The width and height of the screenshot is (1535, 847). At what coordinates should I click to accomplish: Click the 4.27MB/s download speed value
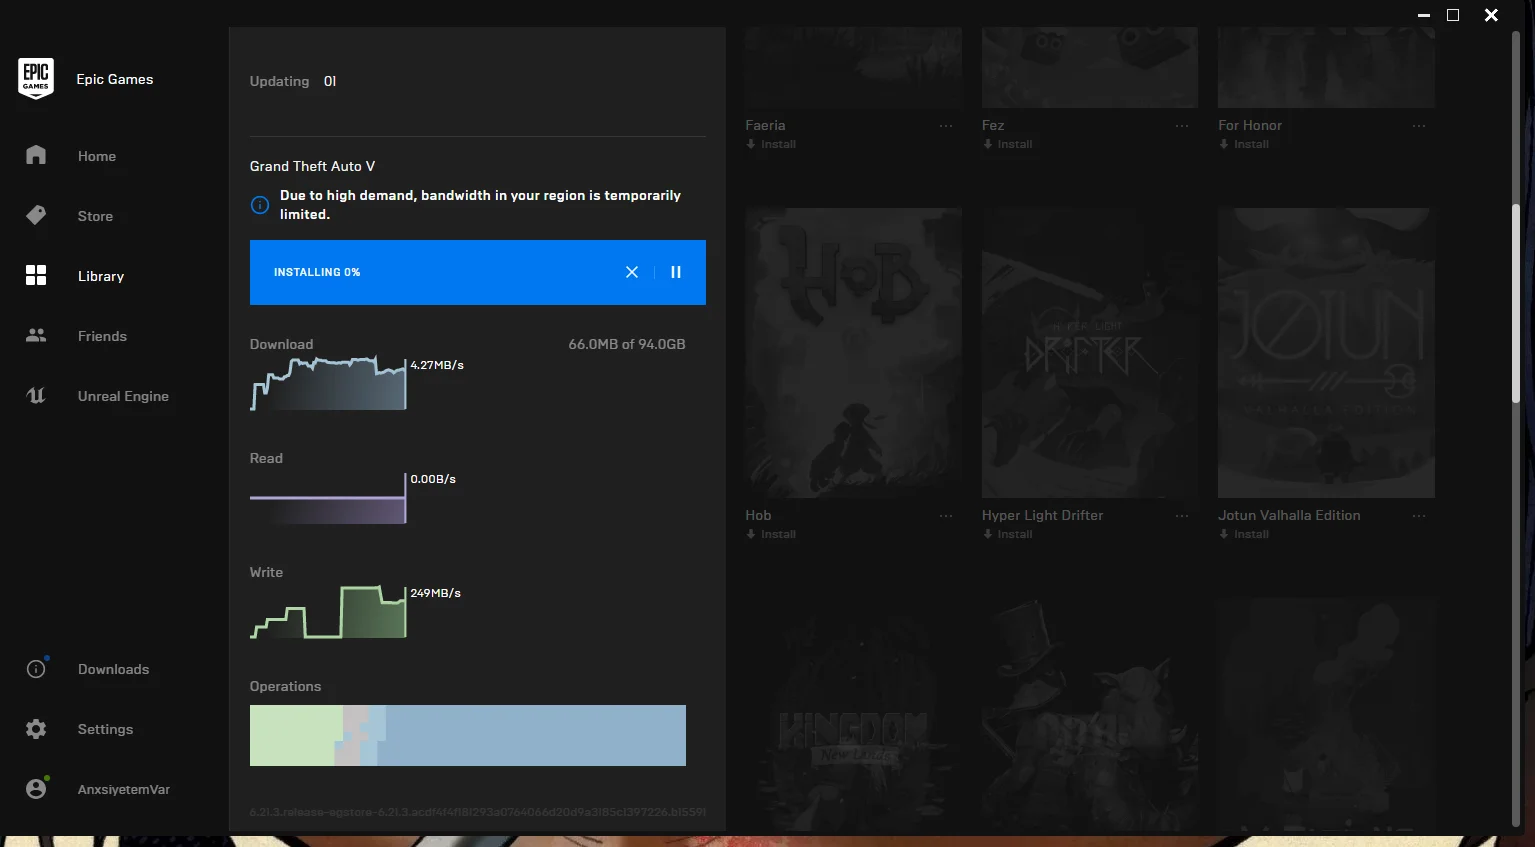coord(437,365)
